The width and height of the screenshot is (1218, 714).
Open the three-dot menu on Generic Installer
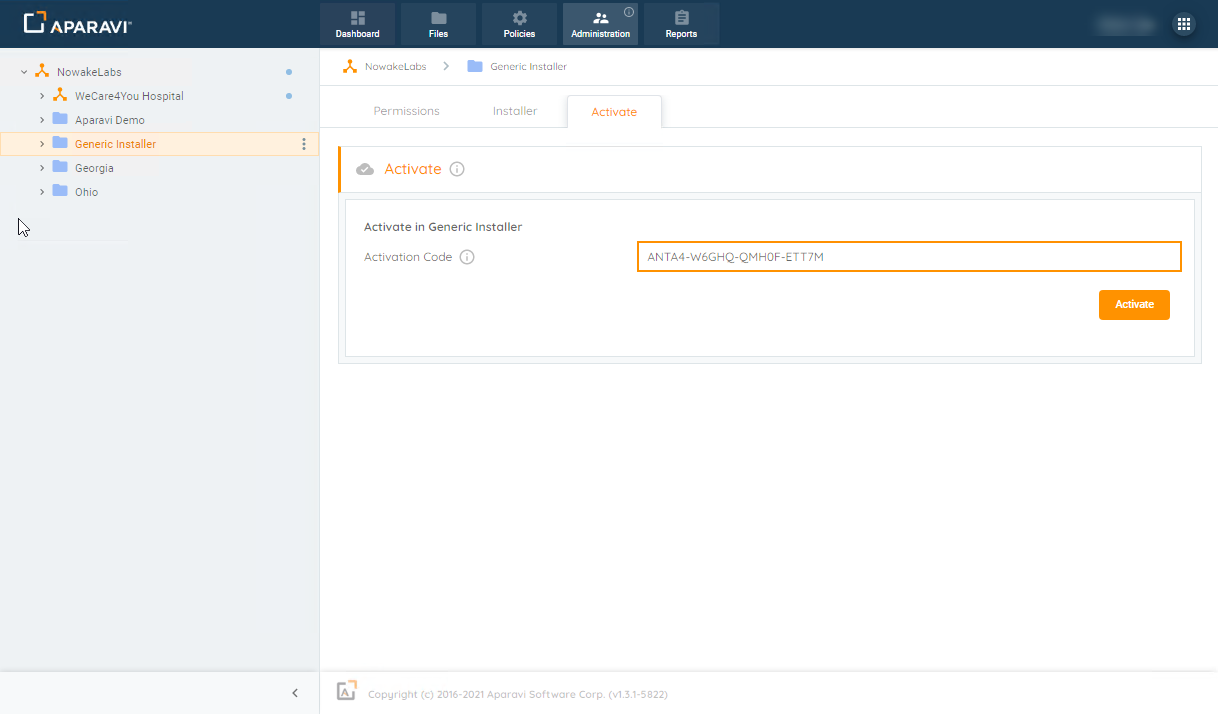tap(303, 143)
